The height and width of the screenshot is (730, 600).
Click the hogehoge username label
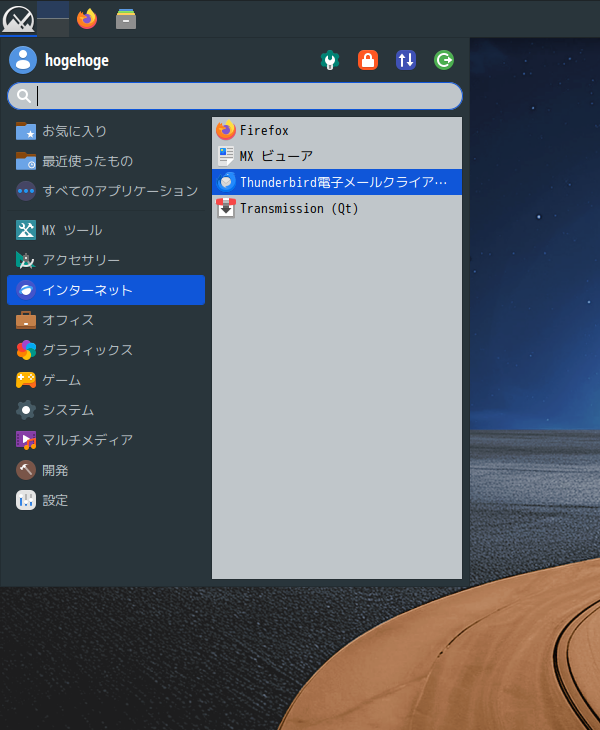point(77,61)
